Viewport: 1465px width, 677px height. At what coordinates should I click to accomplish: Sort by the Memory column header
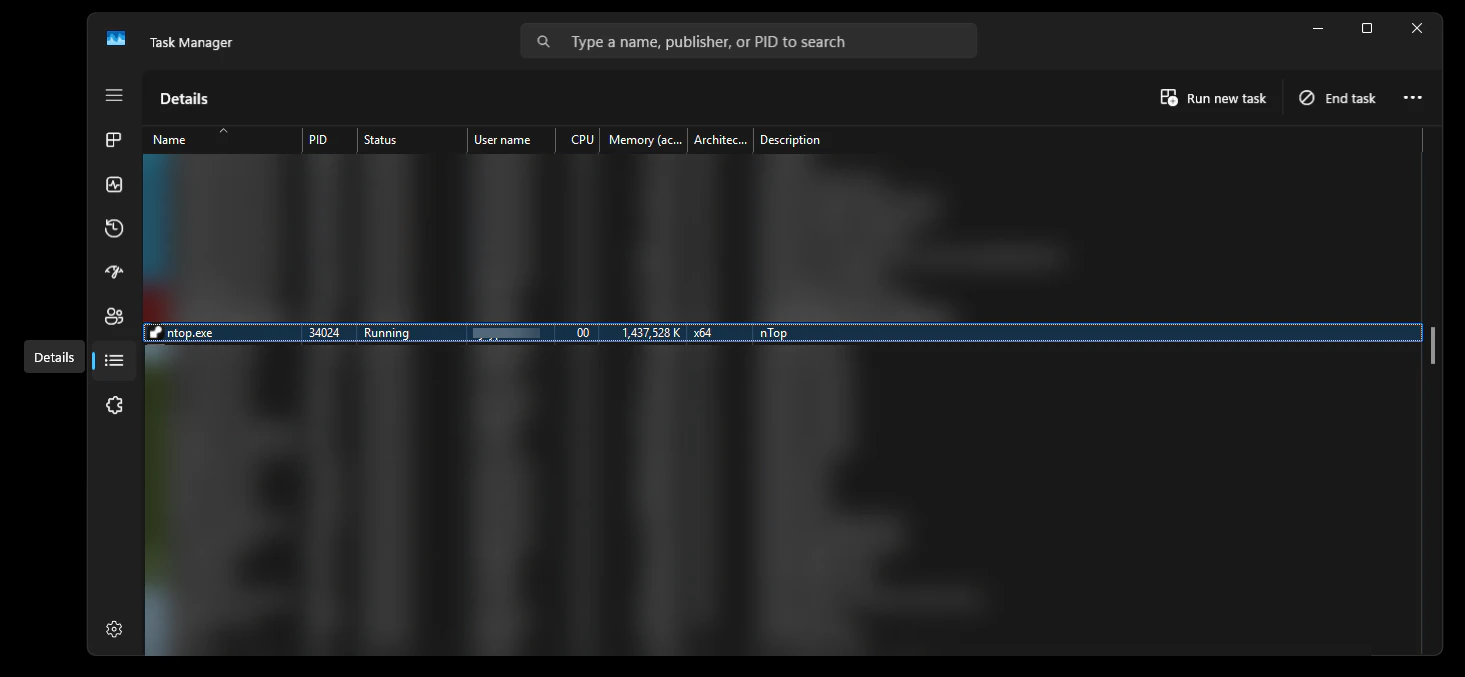644,140
